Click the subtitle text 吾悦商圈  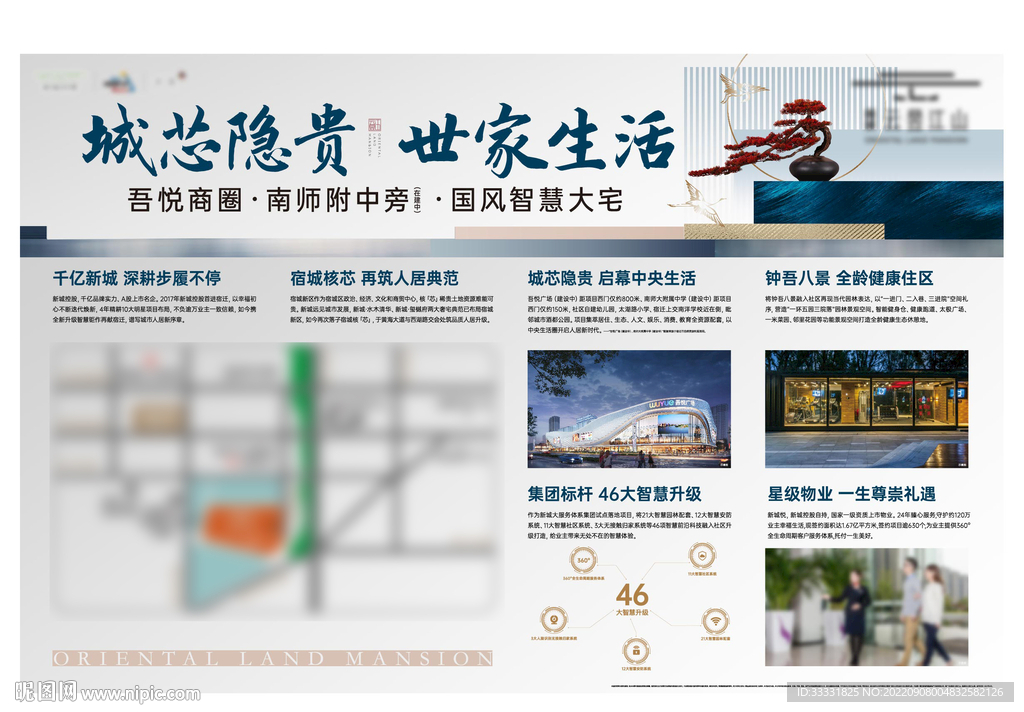tap(184, 200)
